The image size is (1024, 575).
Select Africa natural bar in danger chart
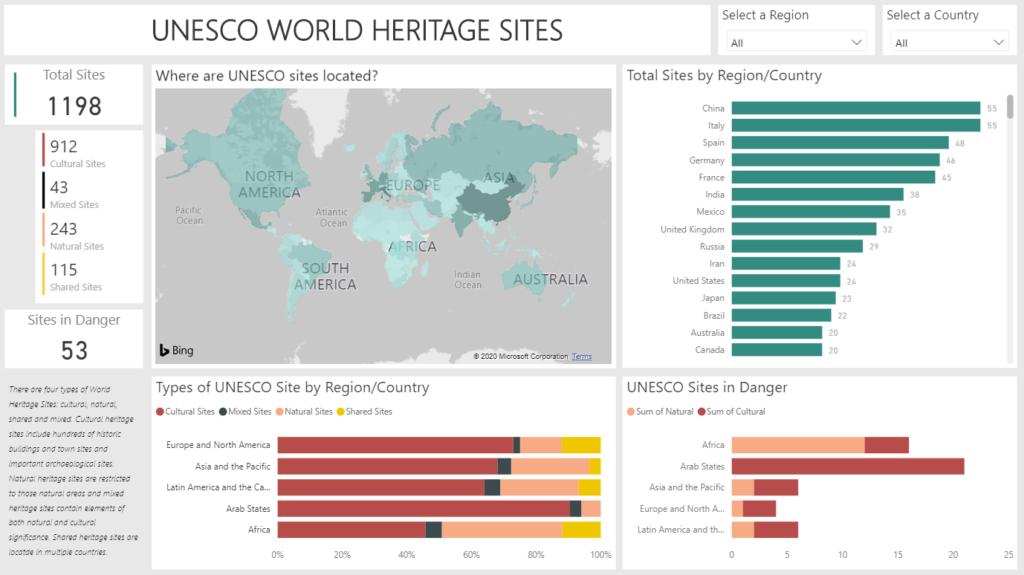(798, 445)
